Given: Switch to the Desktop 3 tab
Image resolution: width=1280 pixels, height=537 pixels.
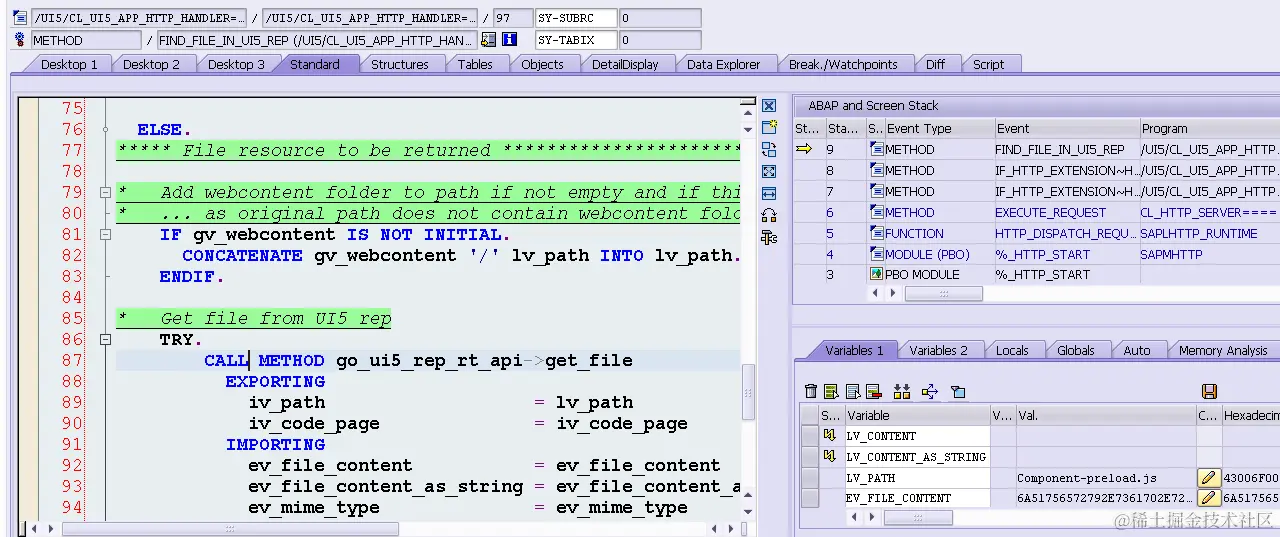Looking at the screenshot, I should coord(237,64).
